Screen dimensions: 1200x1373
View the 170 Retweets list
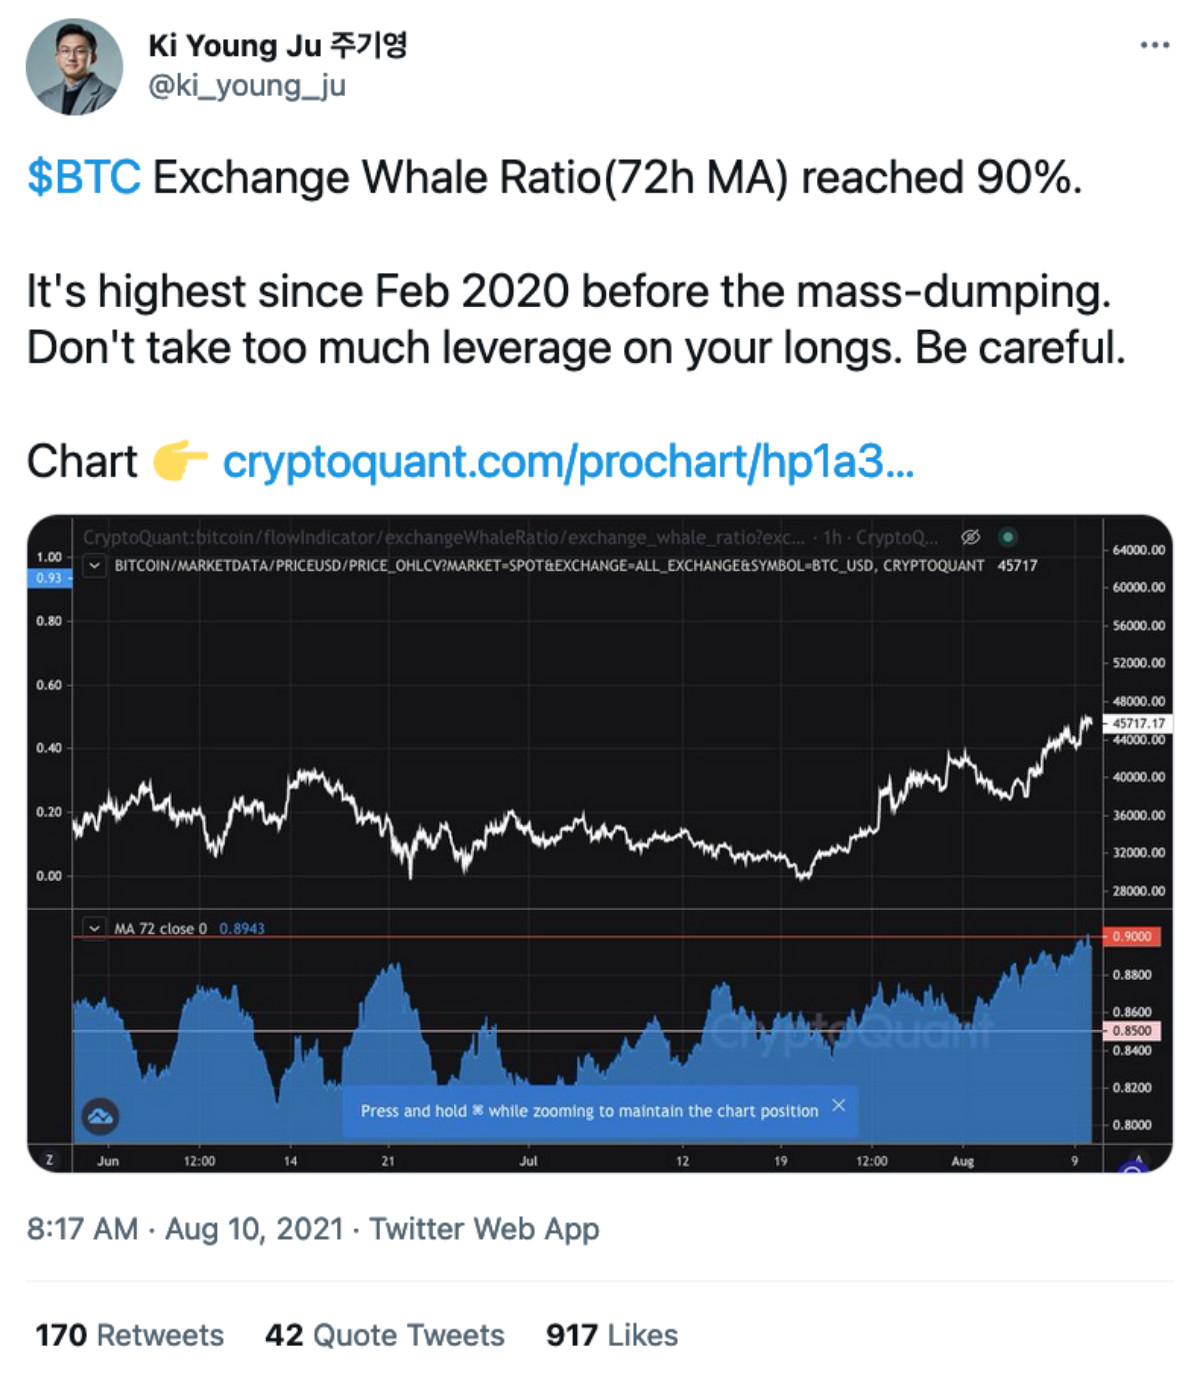tap(129, 1335)
